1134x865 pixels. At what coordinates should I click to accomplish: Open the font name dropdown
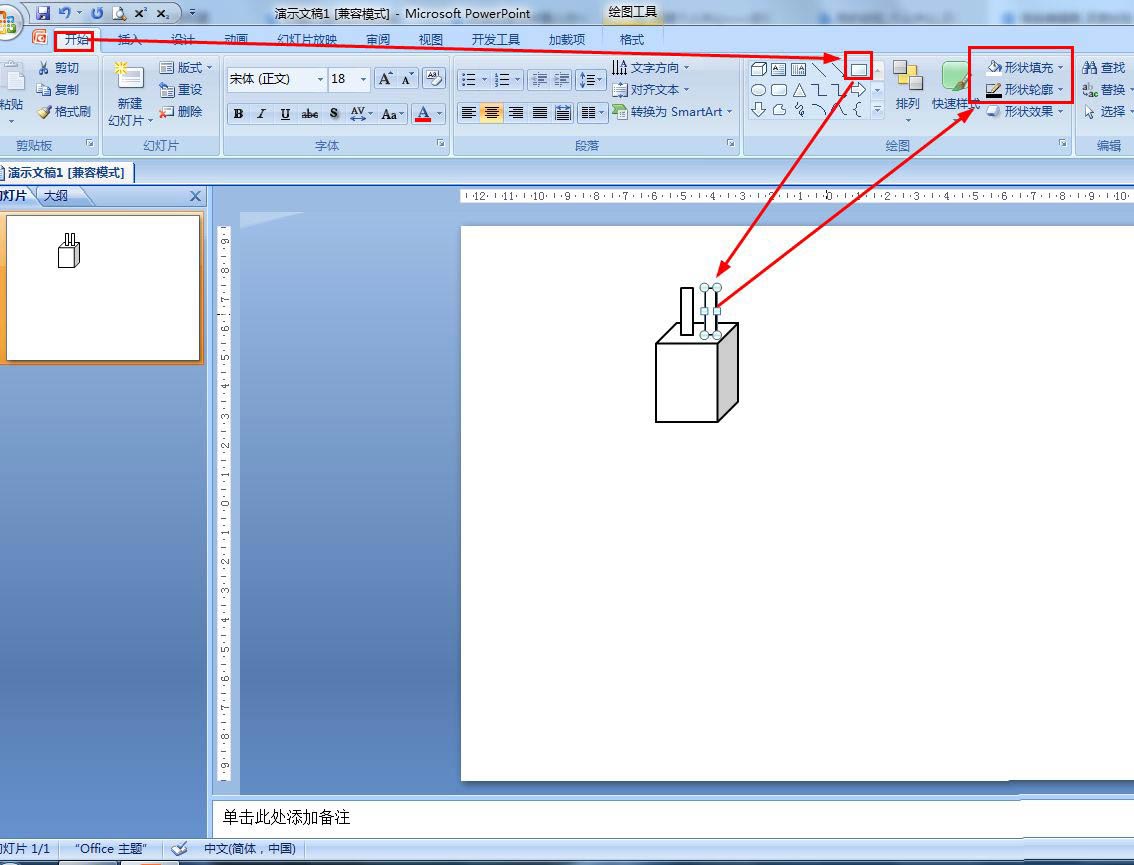(320, 79)
